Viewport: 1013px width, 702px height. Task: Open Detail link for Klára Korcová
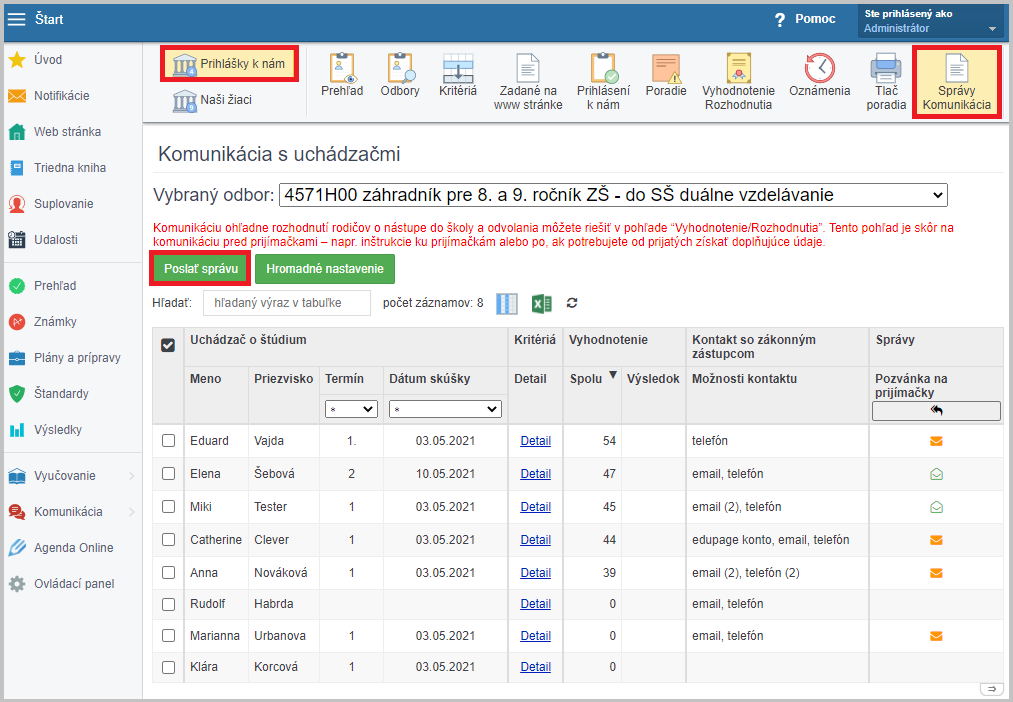536,667
